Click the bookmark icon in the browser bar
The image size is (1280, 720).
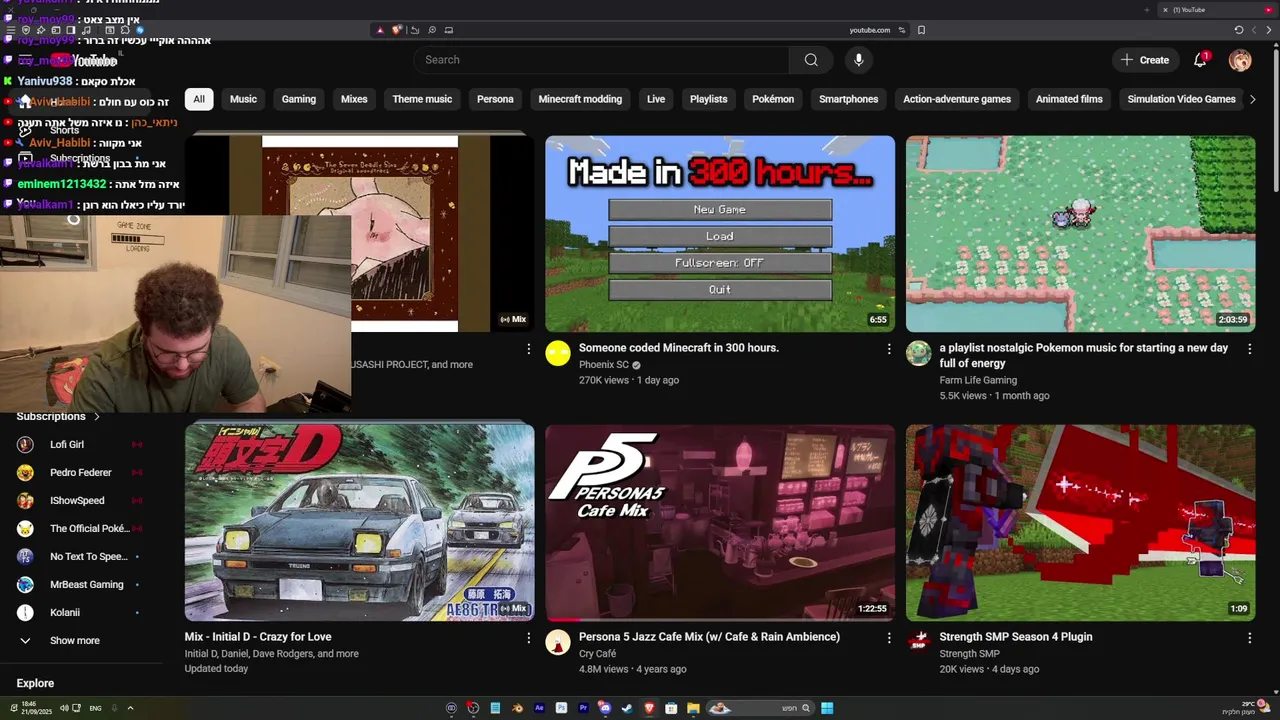pos(921,30)
